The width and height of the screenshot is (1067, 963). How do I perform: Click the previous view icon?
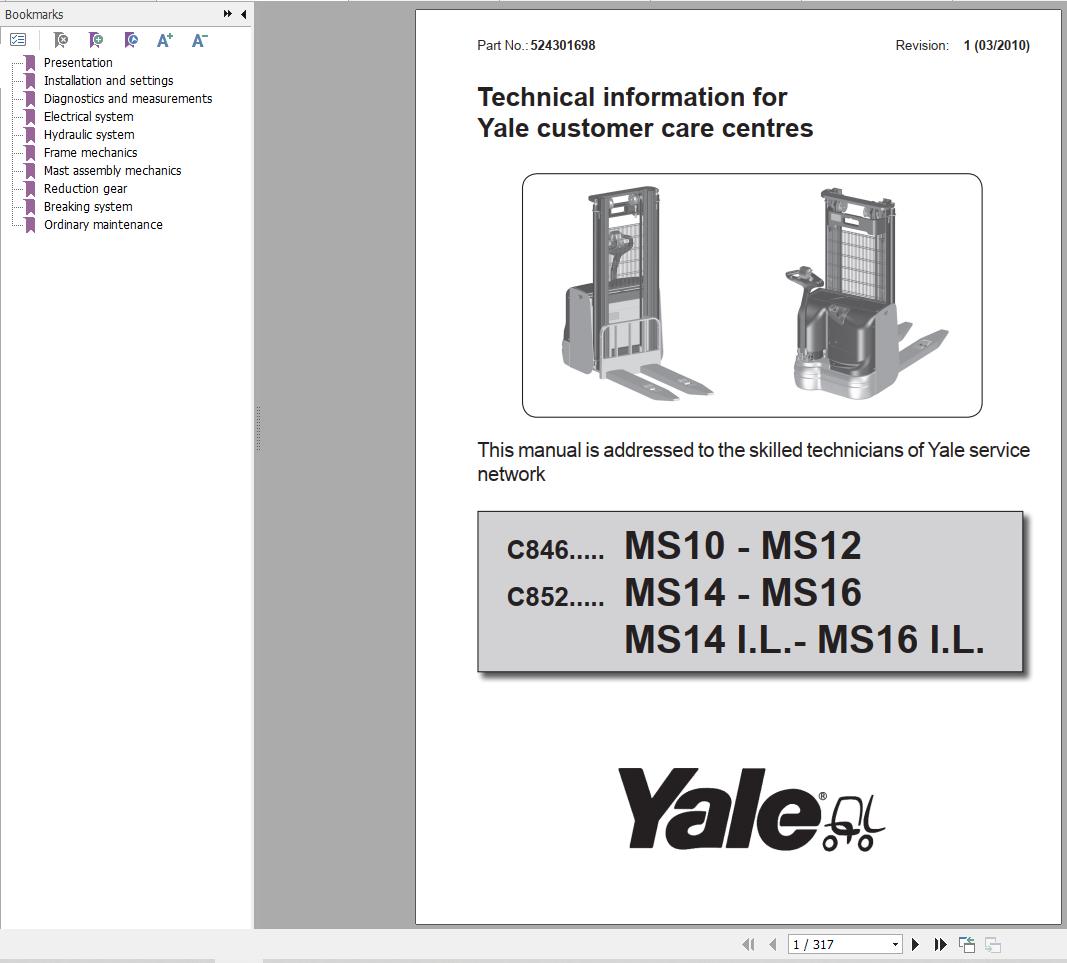click(966, 944)
